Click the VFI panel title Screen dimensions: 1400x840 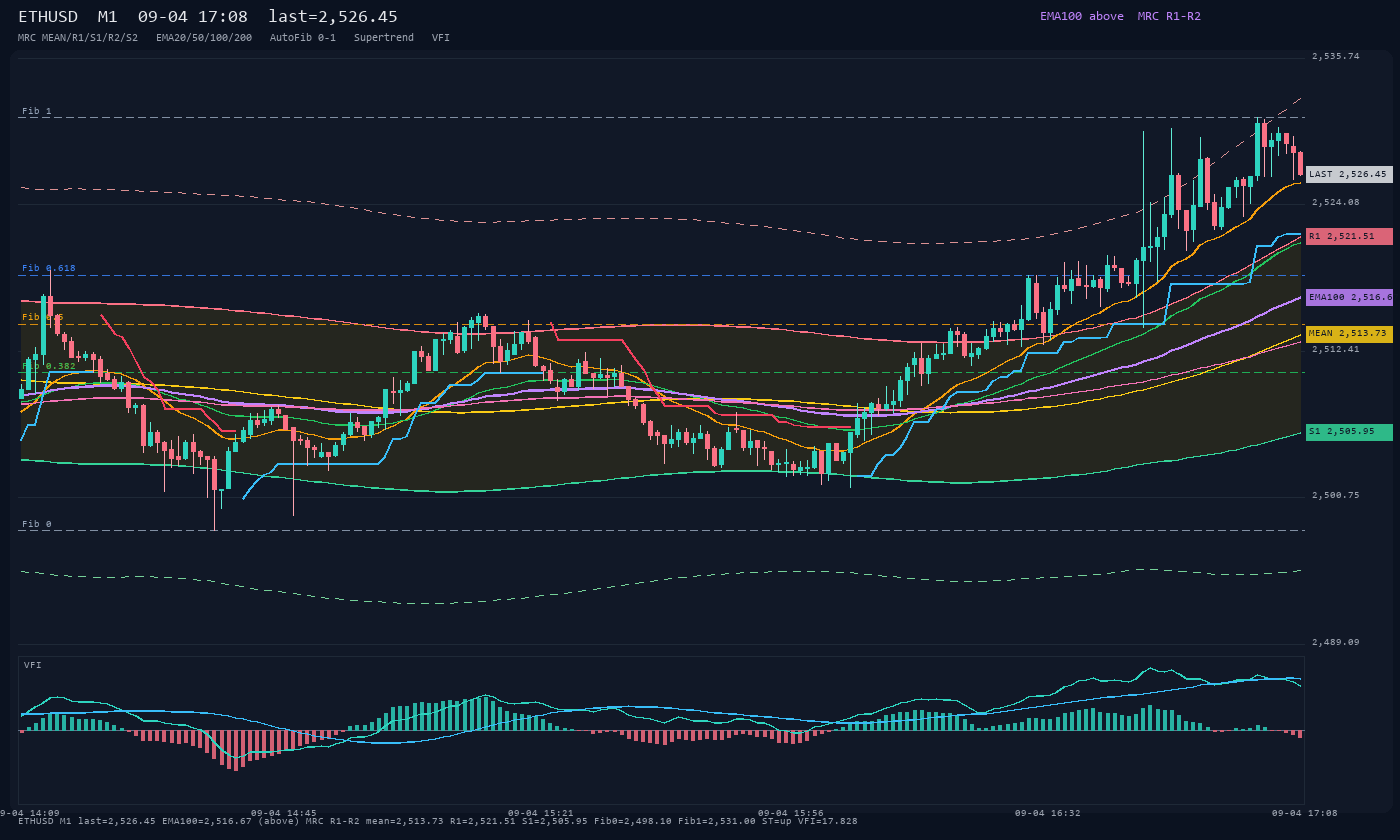33,665
